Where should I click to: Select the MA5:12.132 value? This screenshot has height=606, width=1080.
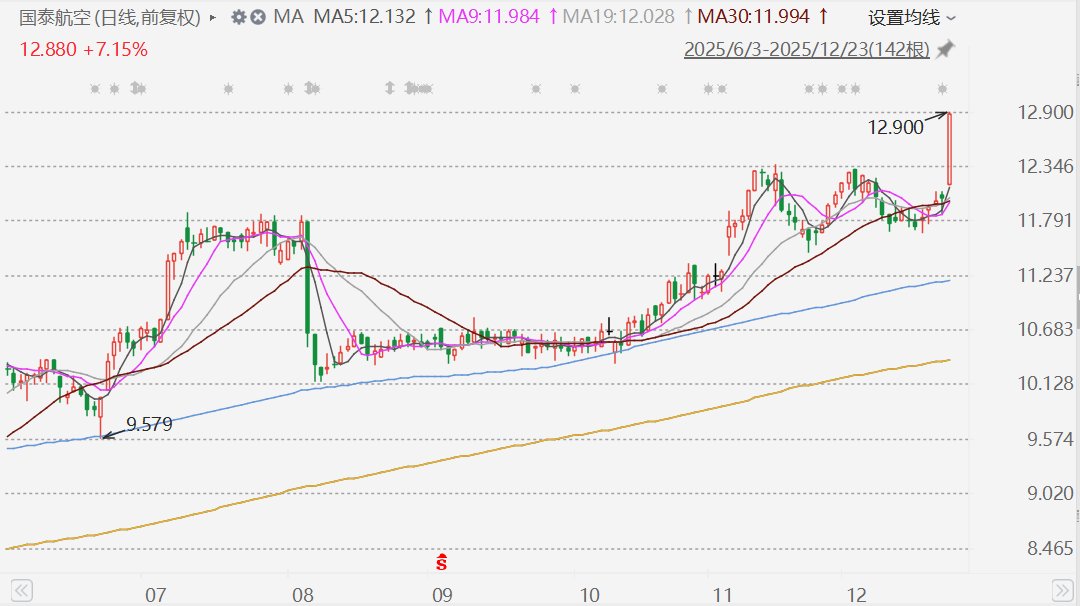364,17
